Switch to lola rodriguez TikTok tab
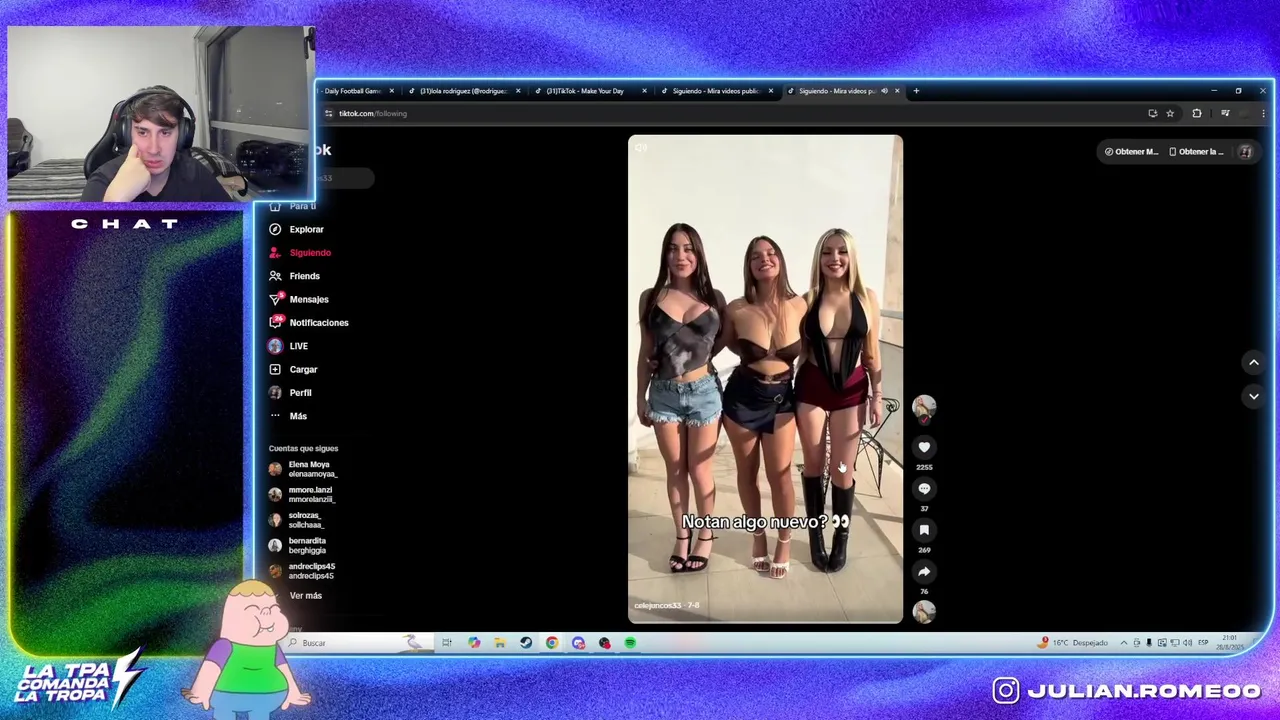 tap(463, 91)
